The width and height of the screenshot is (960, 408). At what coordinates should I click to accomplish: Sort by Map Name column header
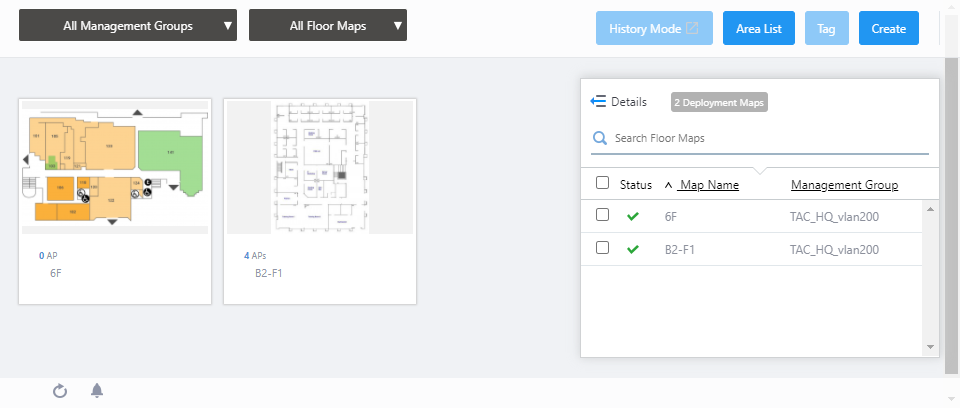pyautogui.click(x=709, y=185)
